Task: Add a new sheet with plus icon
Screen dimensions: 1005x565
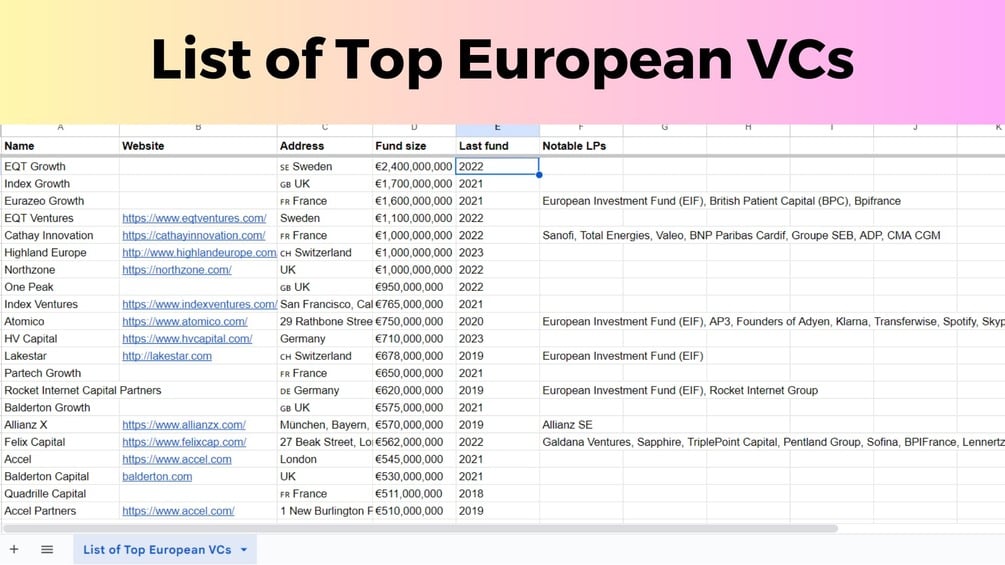Action: click(13, 550)
